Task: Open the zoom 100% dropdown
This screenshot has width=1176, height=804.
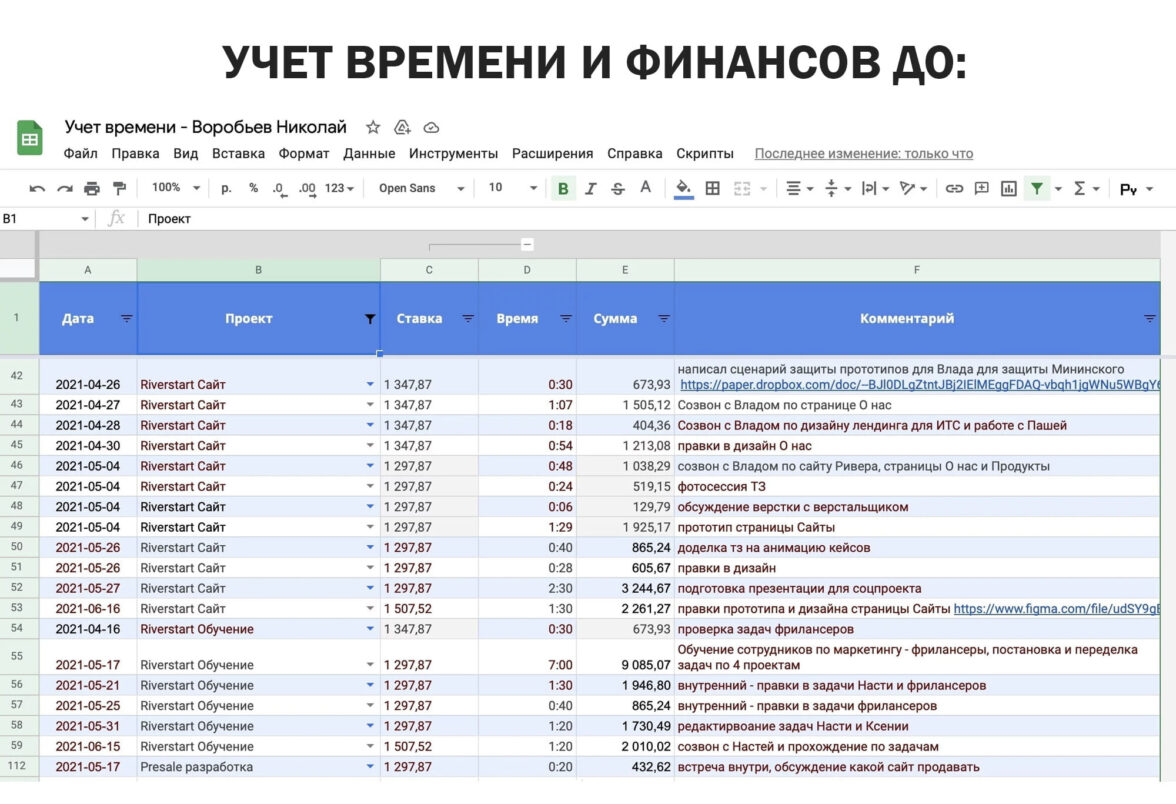Action: [x=175, y=188]
